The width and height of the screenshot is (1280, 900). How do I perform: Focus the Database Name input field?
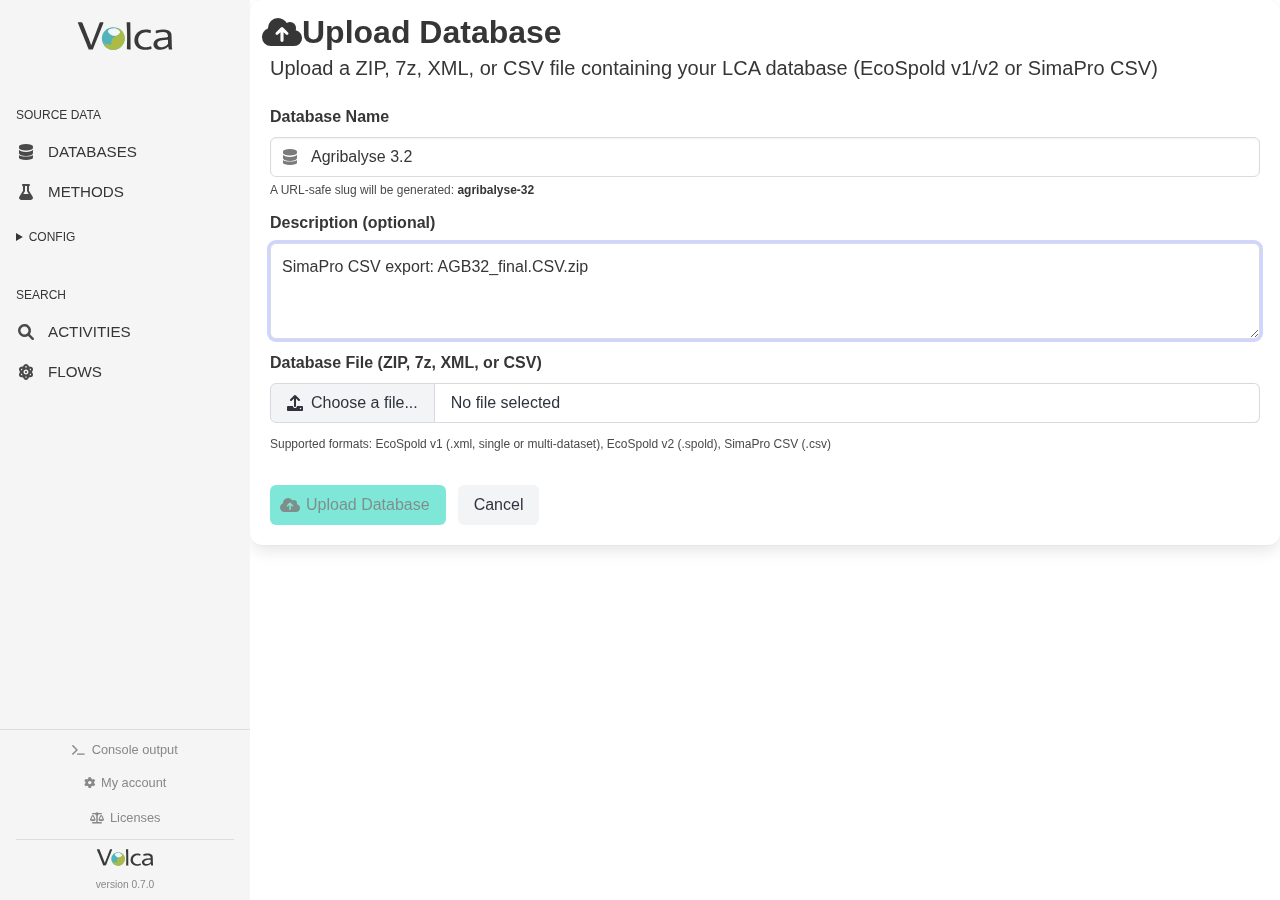click(x=765, y=157)
